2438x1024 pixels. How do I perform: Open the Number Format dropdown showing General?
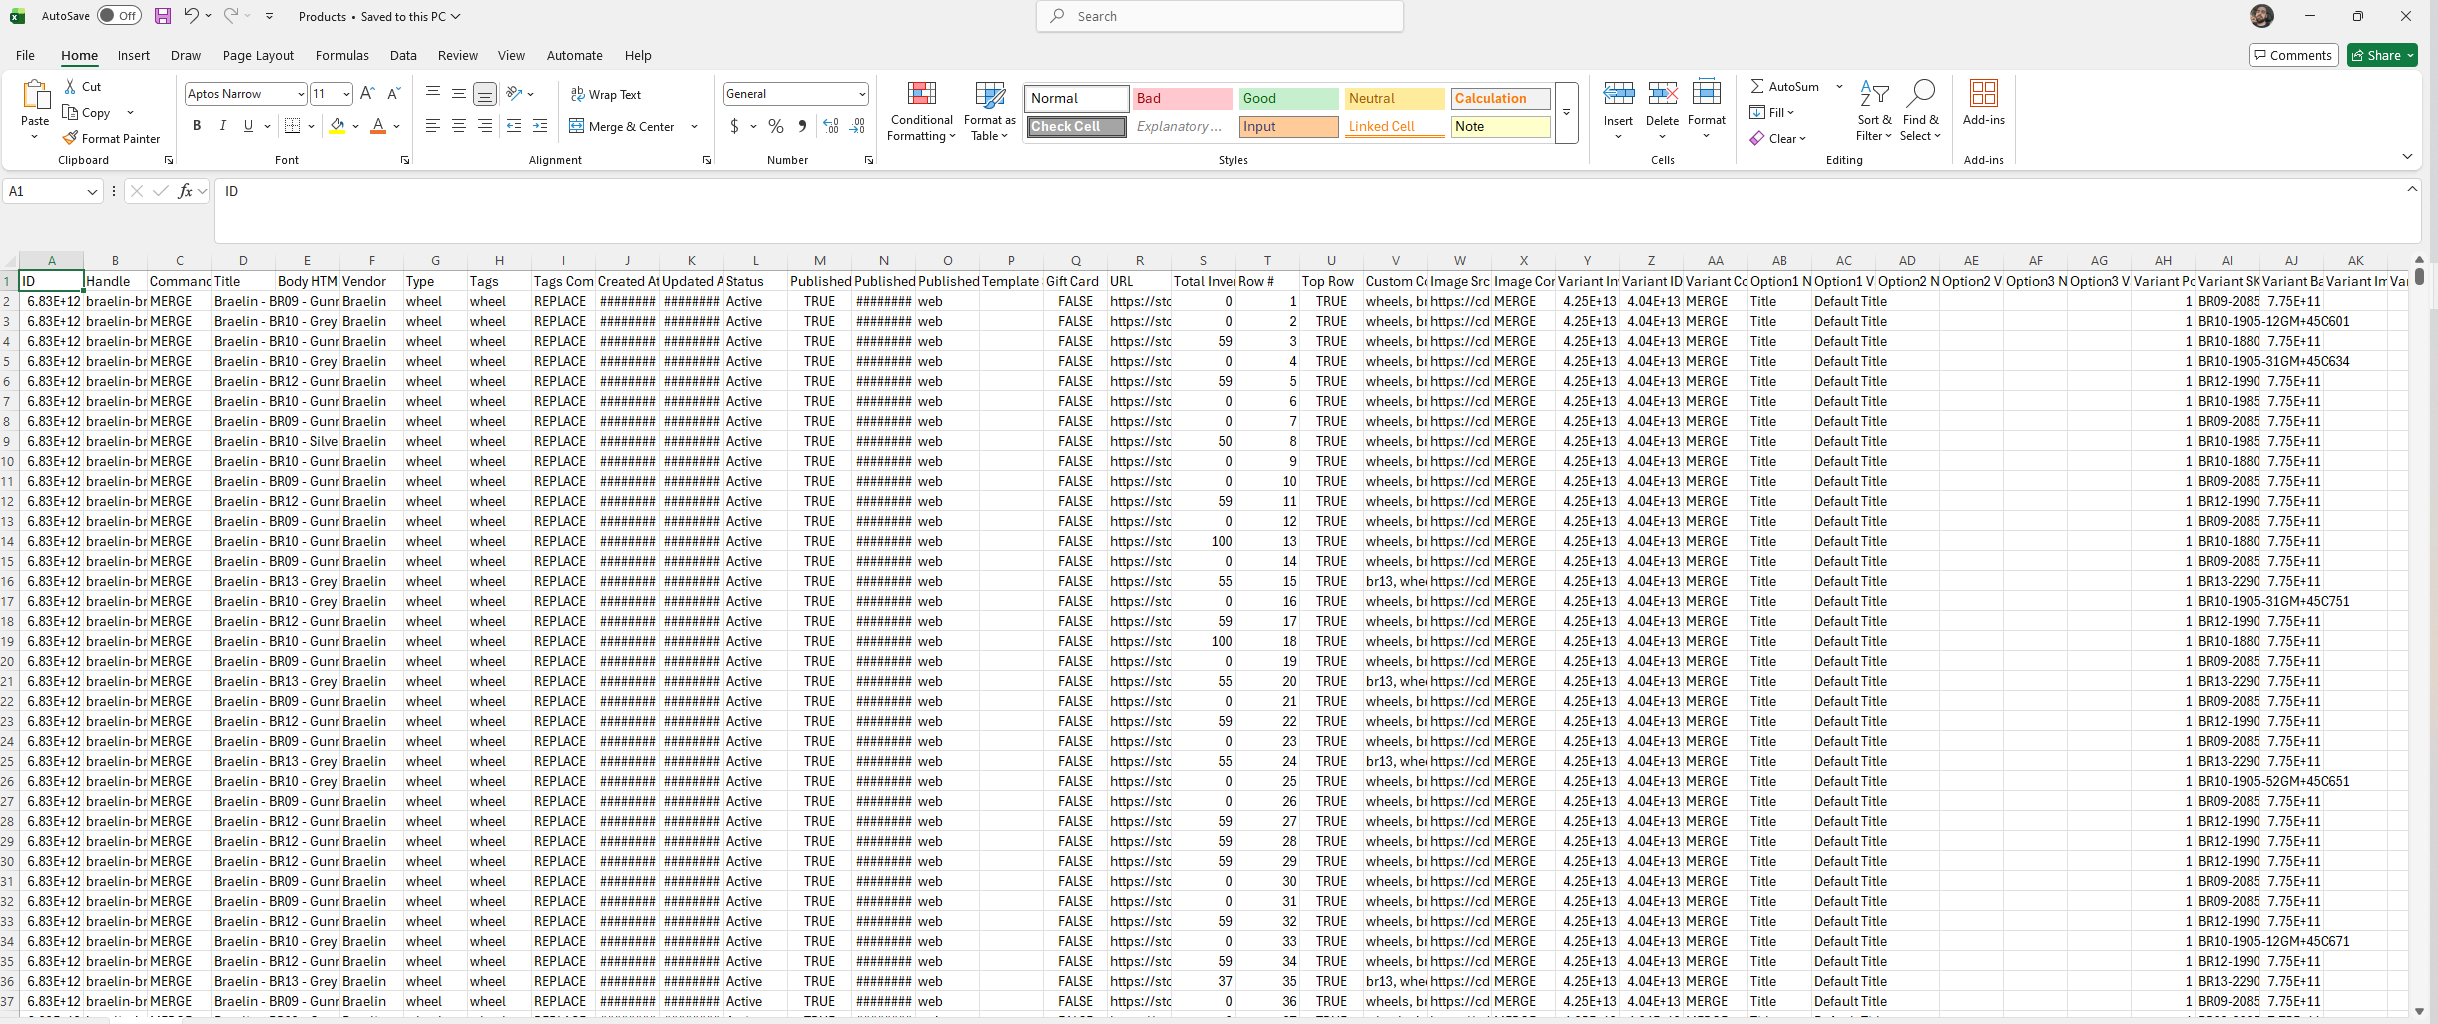click(x=795, y=93)
